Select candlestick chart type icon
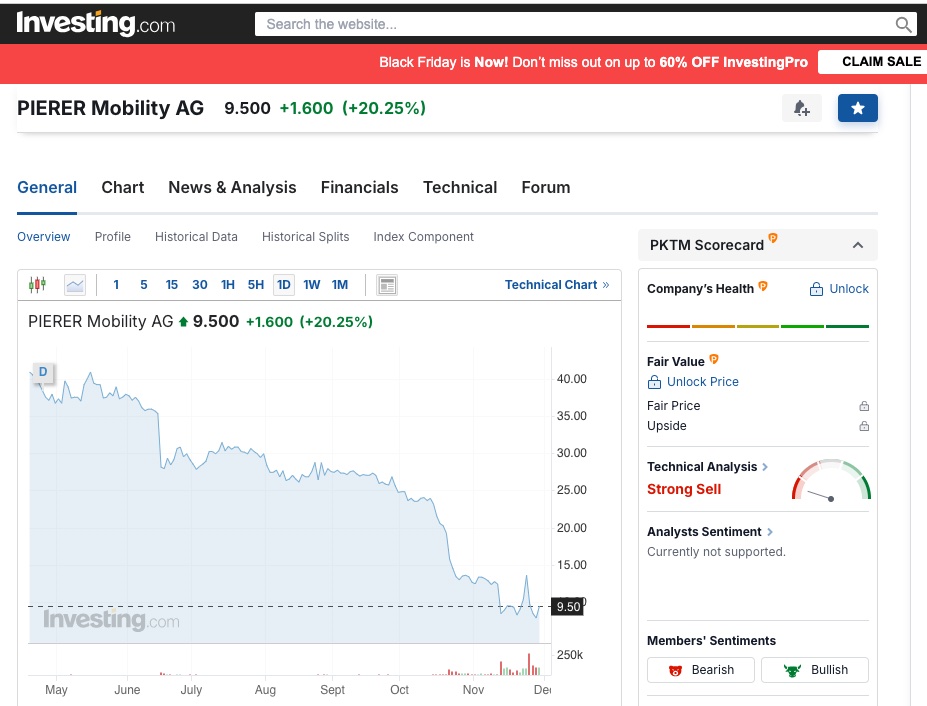The image size is (927, 706). (37, 285)
